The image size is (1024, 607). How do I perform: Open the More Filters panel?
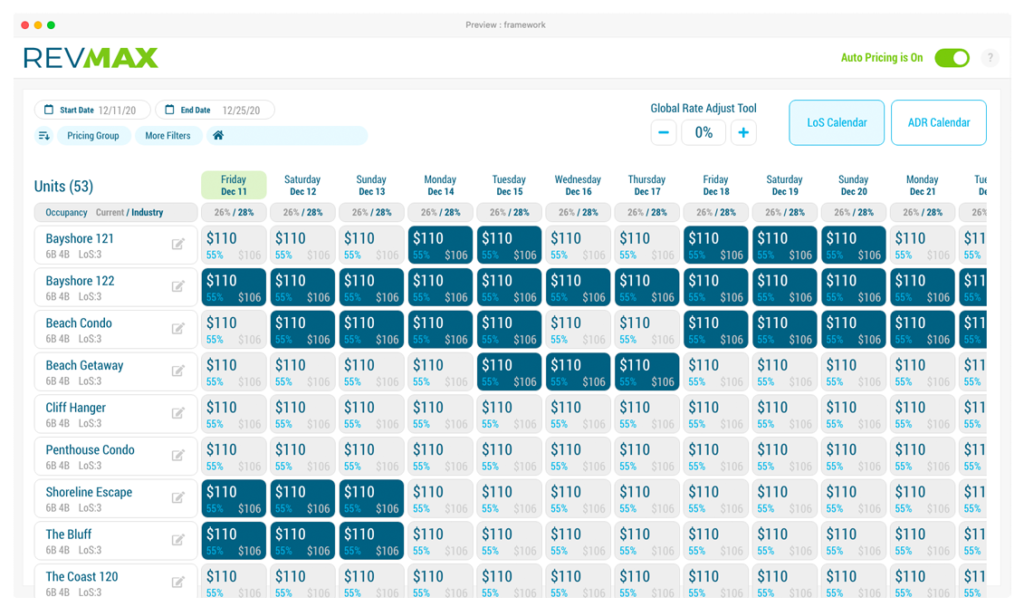coord(167,135)
